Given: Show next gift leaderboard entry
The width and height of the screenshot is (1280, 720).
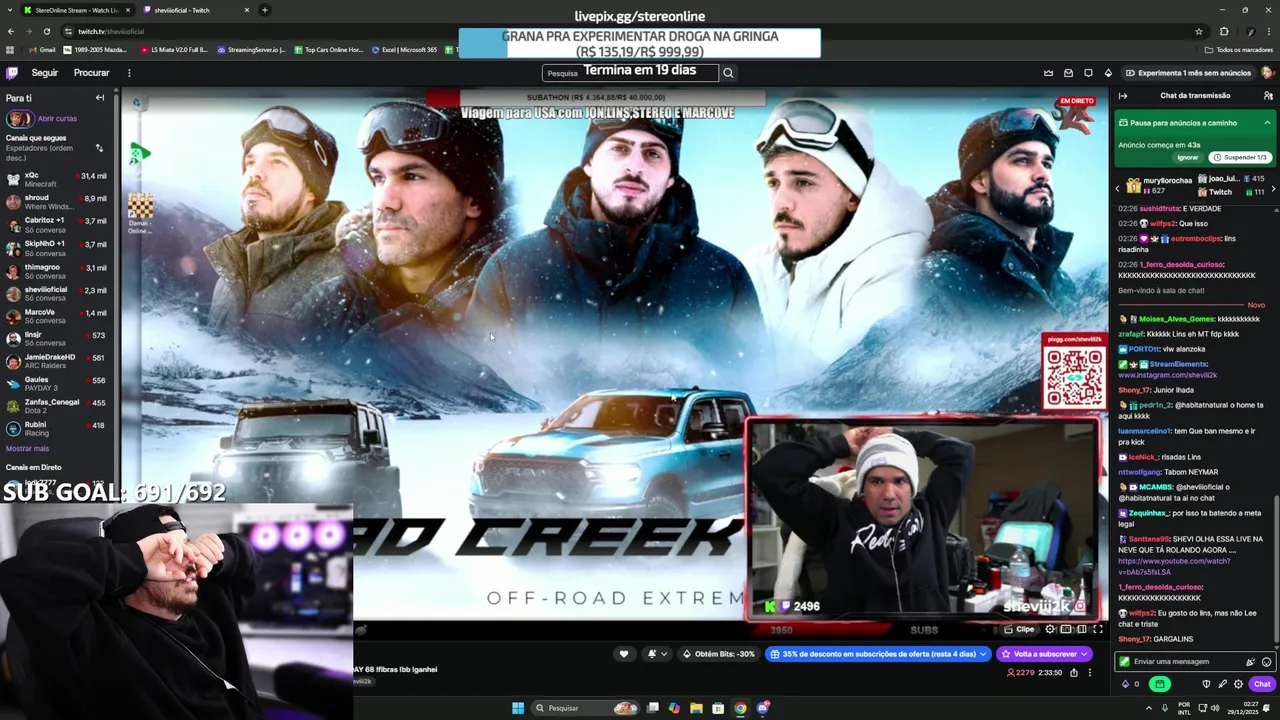Looking at the screenshot, I should 1273,187.
